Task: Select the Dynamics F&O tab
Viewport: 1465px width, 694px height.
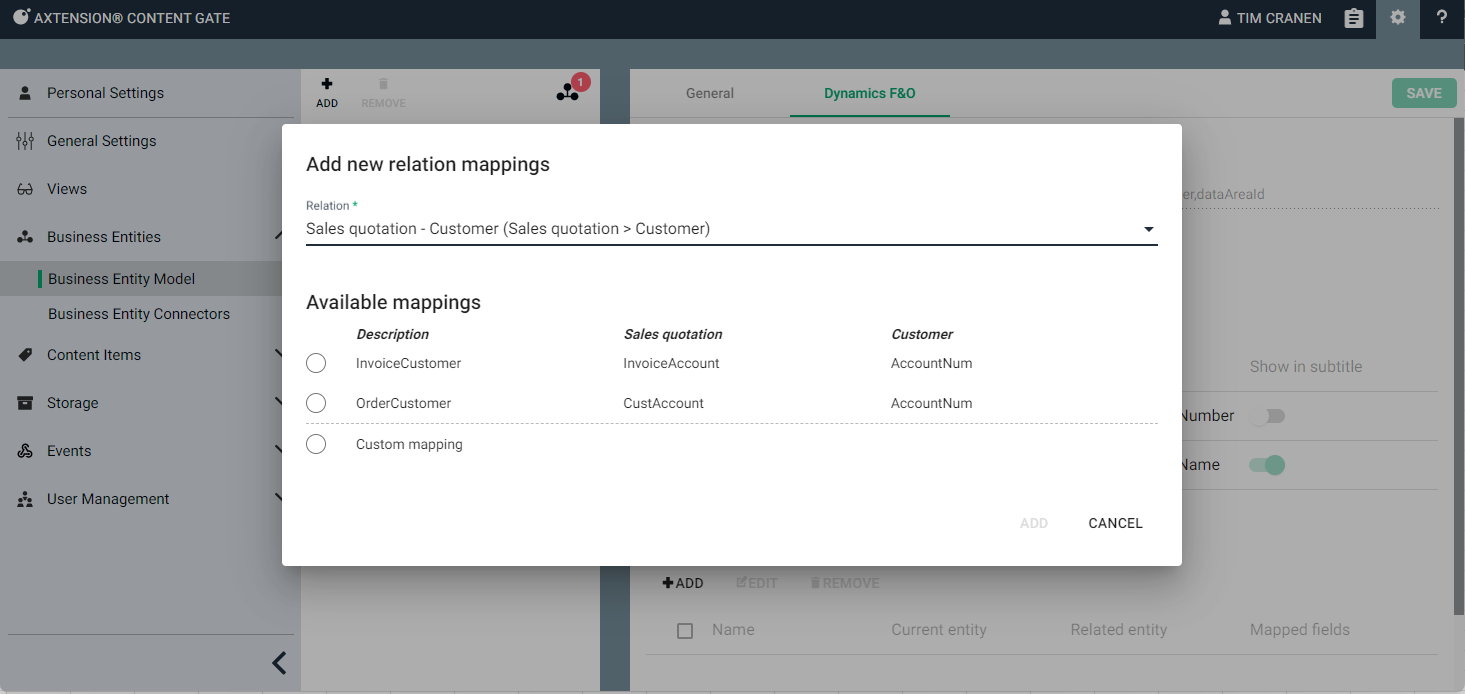Action: (869, 93)
